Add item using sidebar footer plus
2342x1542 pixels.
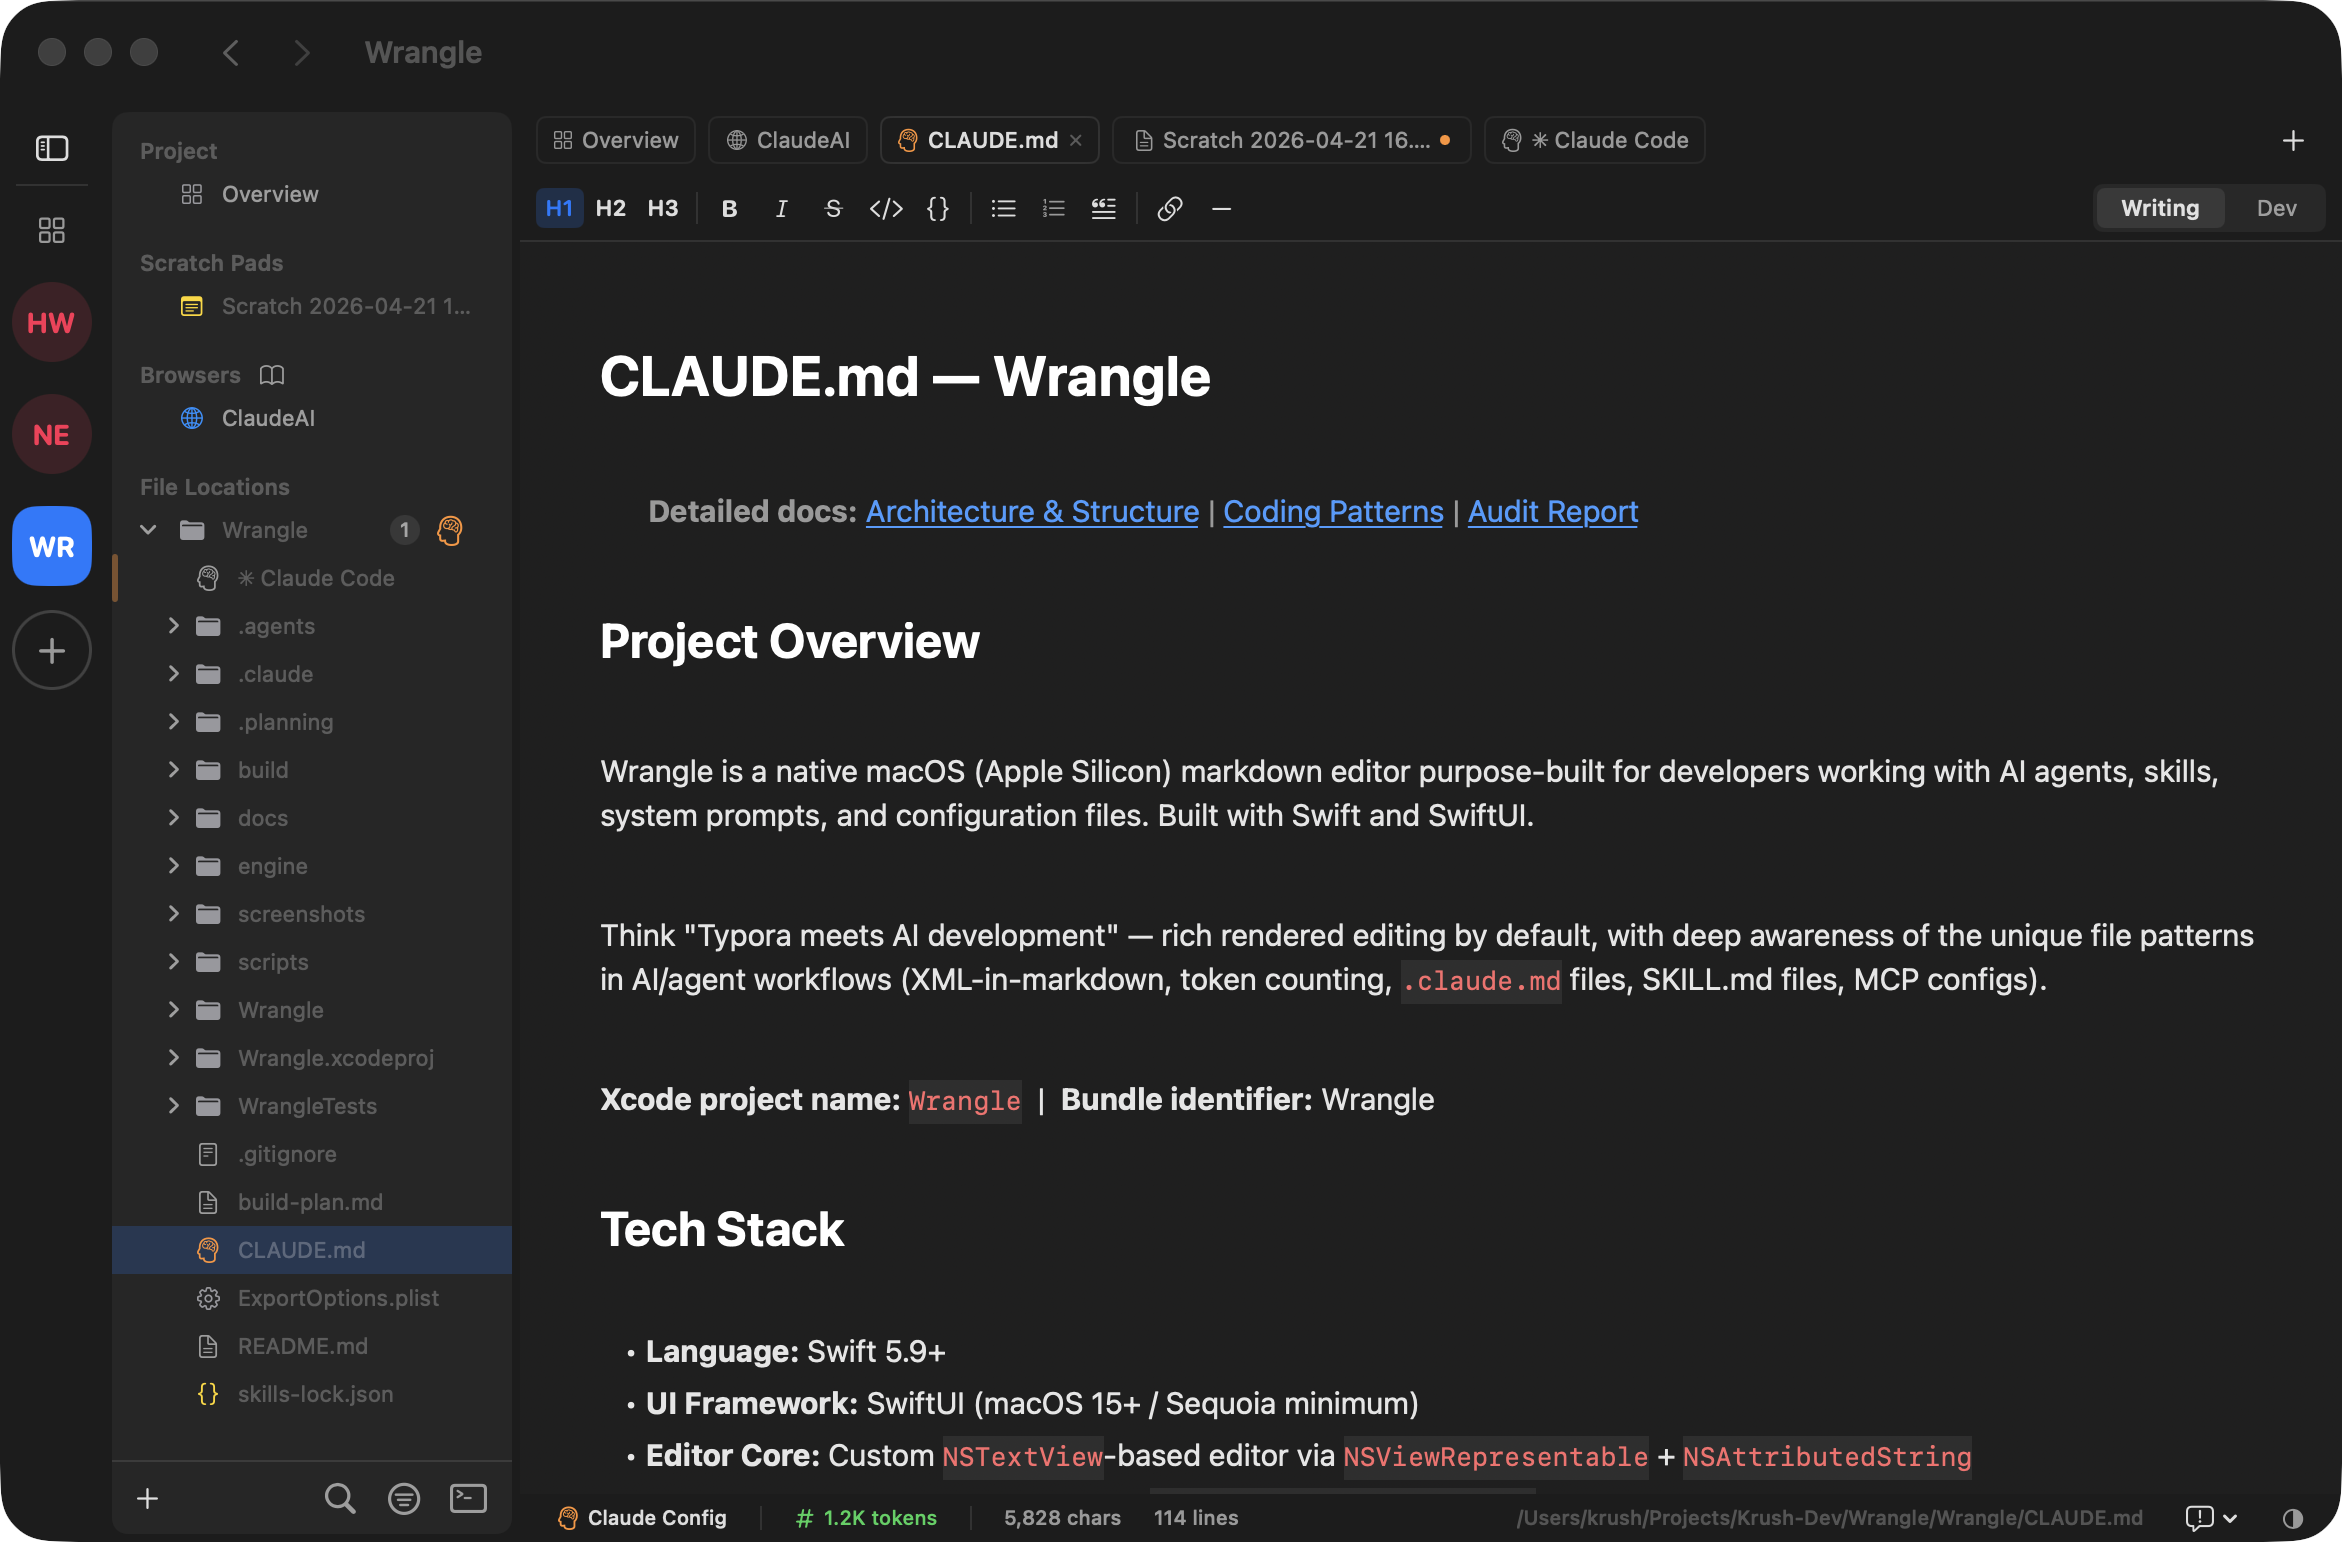[147, 1498]
